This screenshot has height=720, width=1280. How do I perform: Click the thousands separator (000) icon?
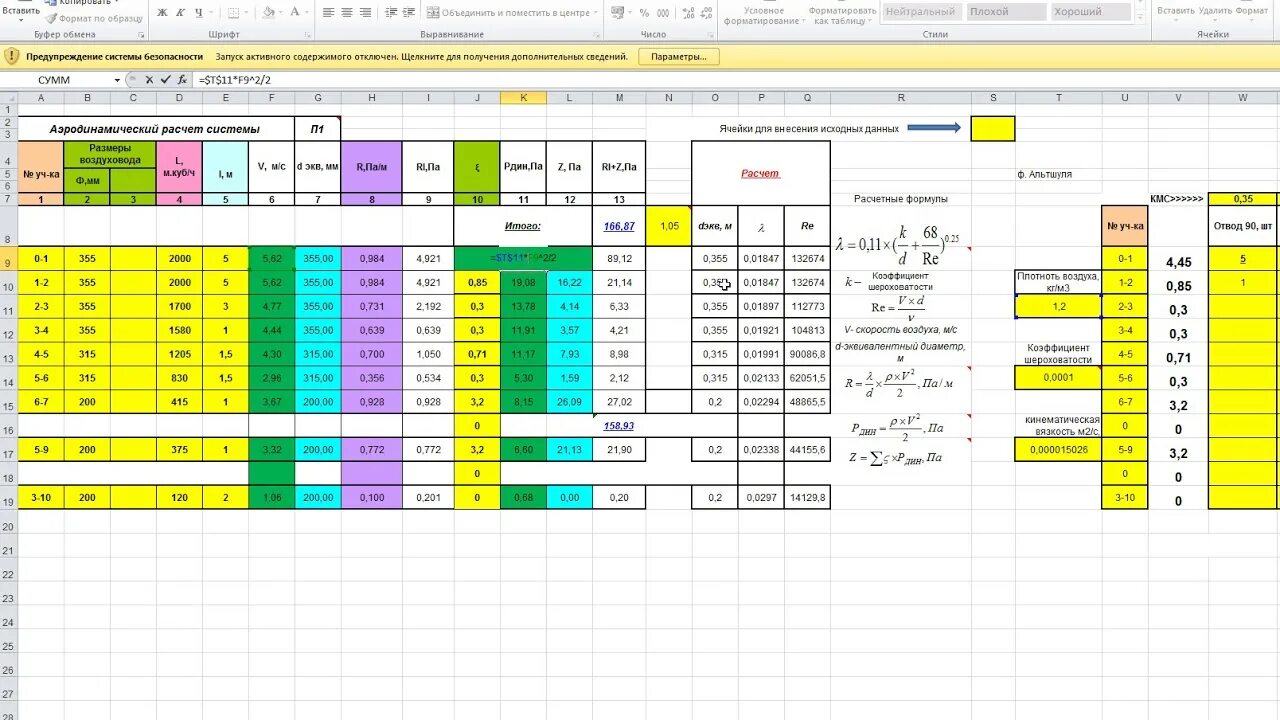point(661,13)
